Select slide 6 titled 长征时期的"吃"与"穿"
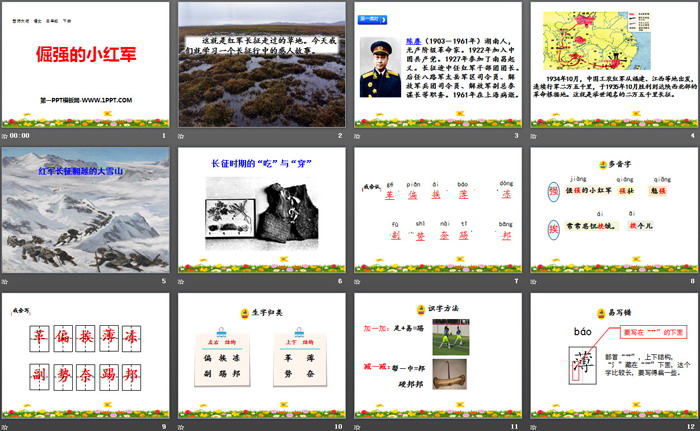The height and width of the screenshot is (431, 700). tap(262, 210)
